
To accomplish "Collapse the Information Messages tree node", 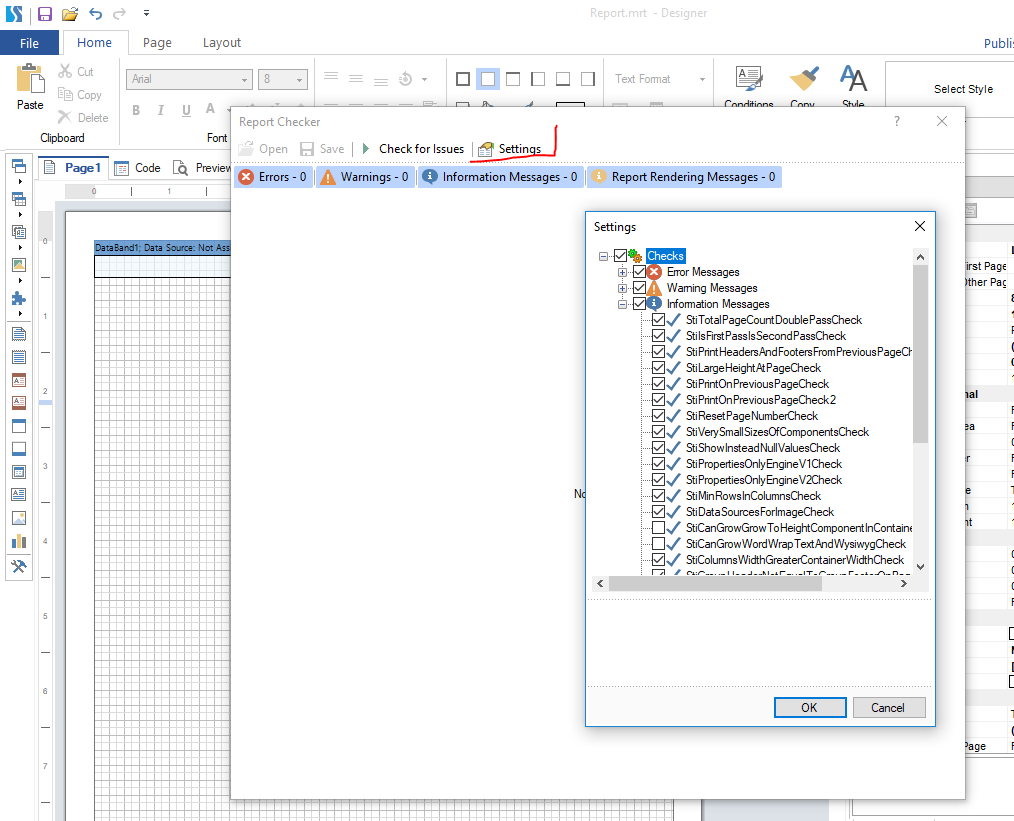I will point(623,304).
